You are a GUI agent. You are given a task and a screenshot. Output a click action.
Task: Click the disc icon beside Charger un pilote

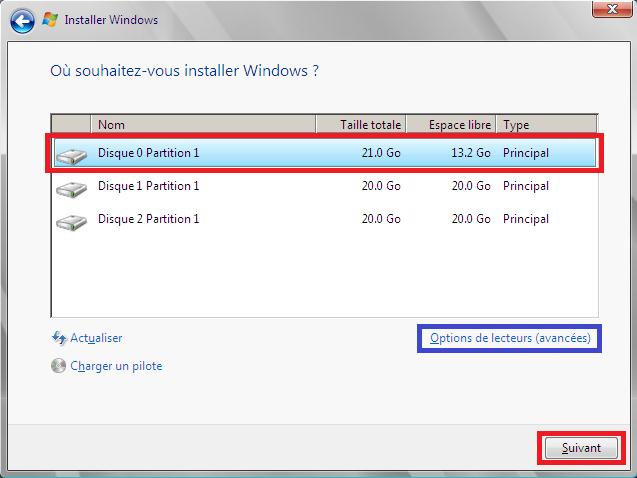click(58, 366)
